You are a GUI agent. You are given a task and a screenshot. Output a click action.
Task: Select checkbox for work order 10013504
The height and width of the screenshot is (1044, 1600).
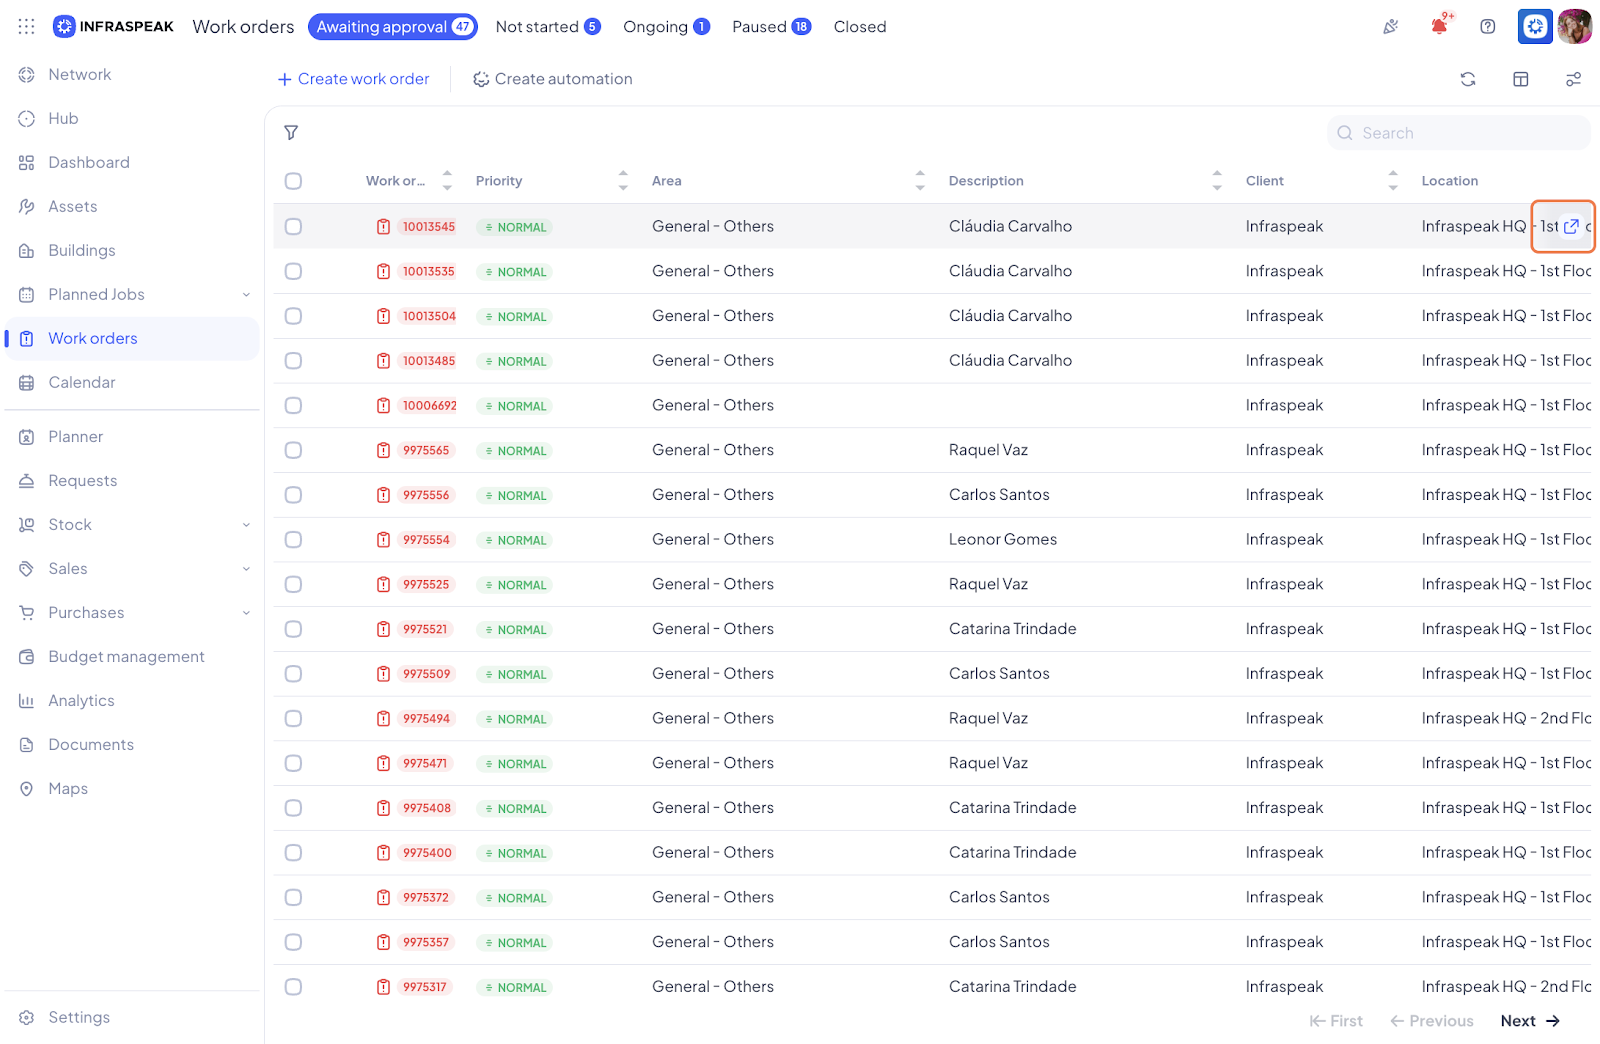click(x=293, y=316)
